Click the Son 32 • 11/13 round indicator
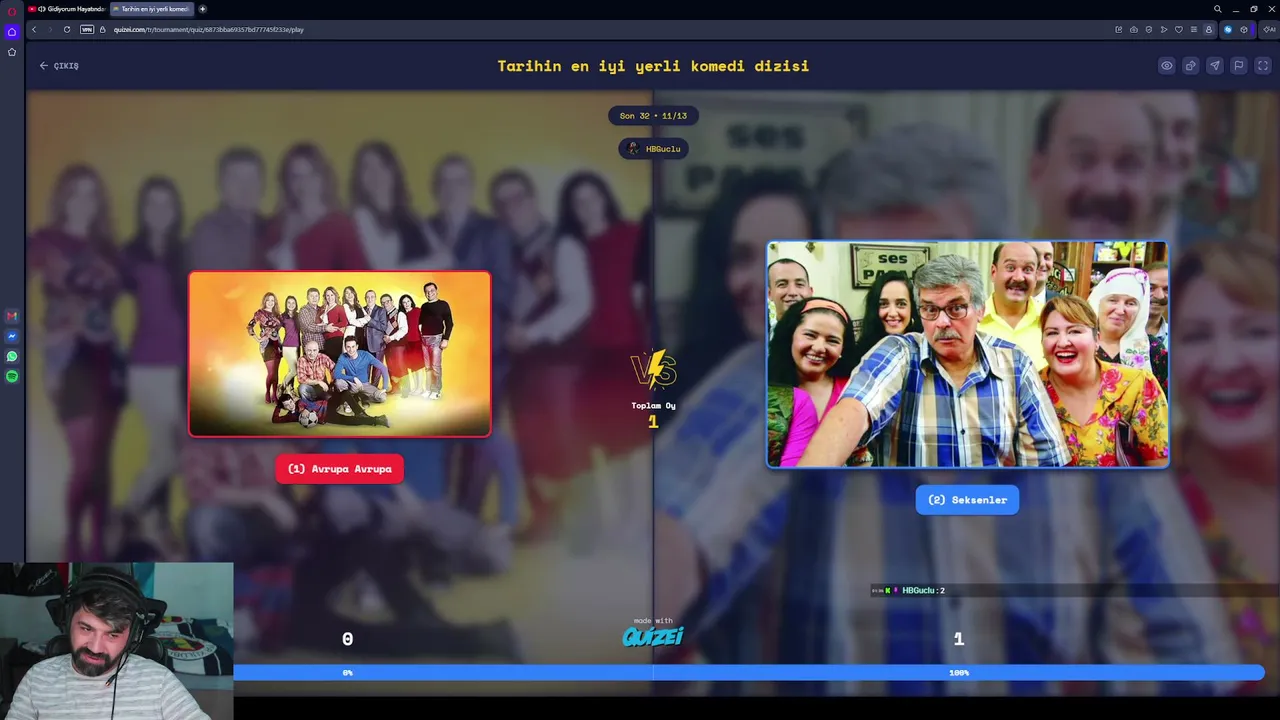The width and height of the screenshot is (1280, 720). point(653,116)
